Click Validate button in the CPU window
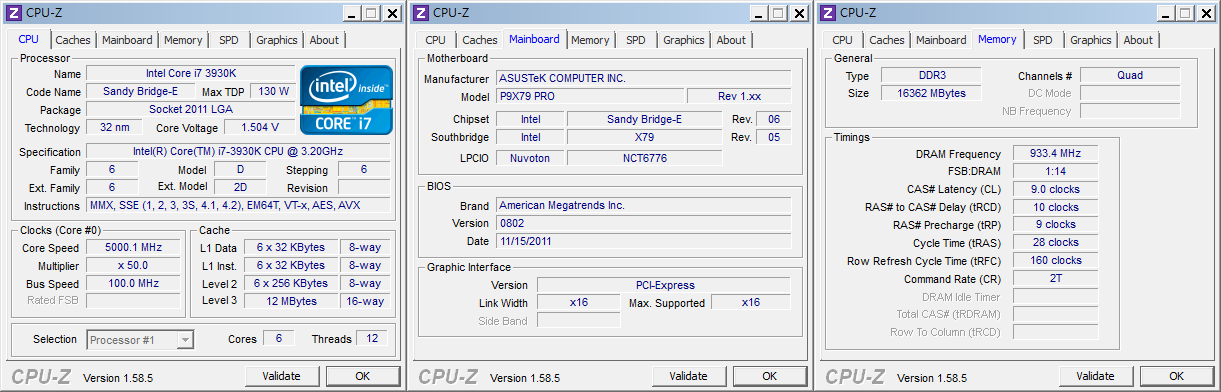The height and width of the screenshot is (392, 1221). [x=281, y=376]
